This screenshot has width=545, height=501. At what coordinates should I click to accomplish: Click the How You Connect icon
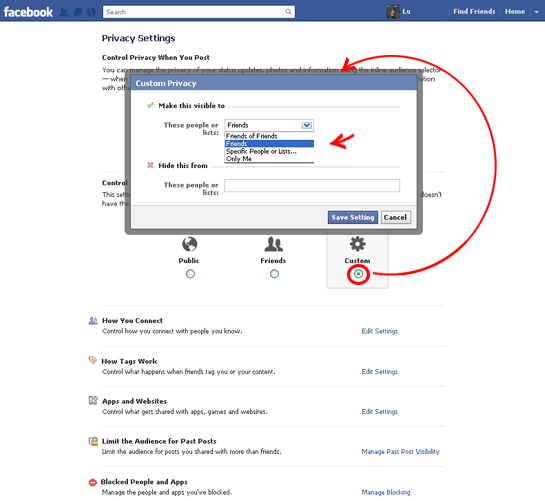[93, 321]
